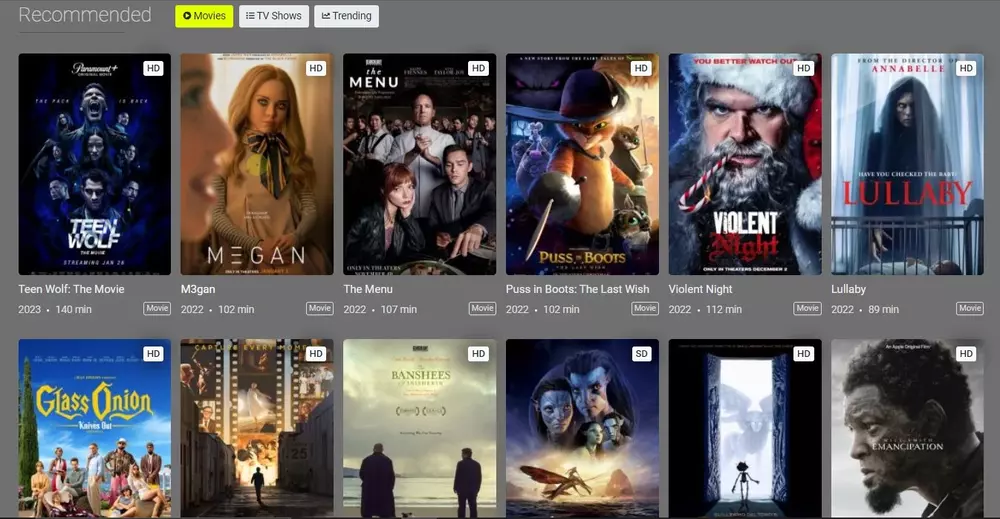
Task: Open the M3gan movie poster
Action: 257,164
